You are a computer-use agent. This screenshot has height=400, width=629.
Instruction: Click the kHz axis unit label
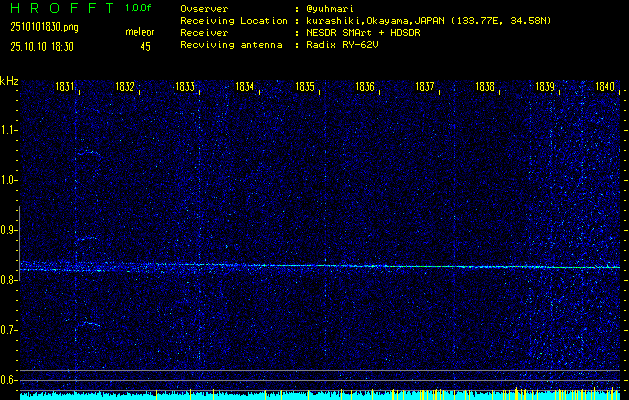pos(9,81)
